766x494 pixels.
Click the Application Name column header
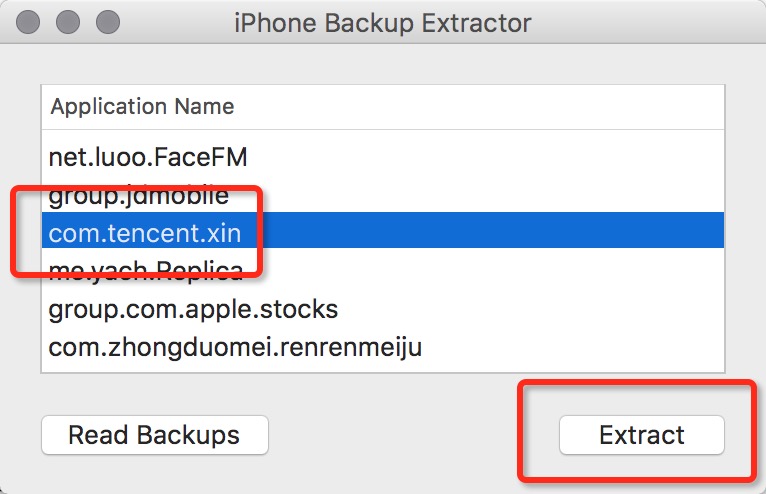coord(142,106)
